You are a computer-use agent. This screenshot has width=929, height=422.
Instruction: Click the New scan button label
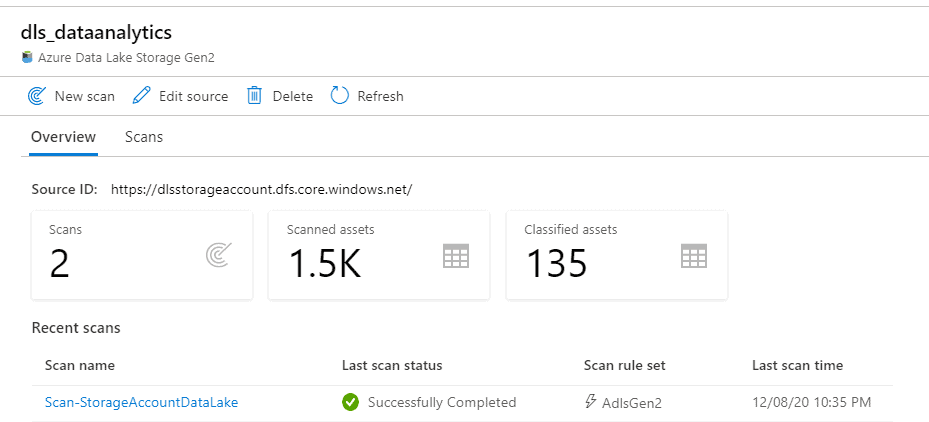pos(85,96)
